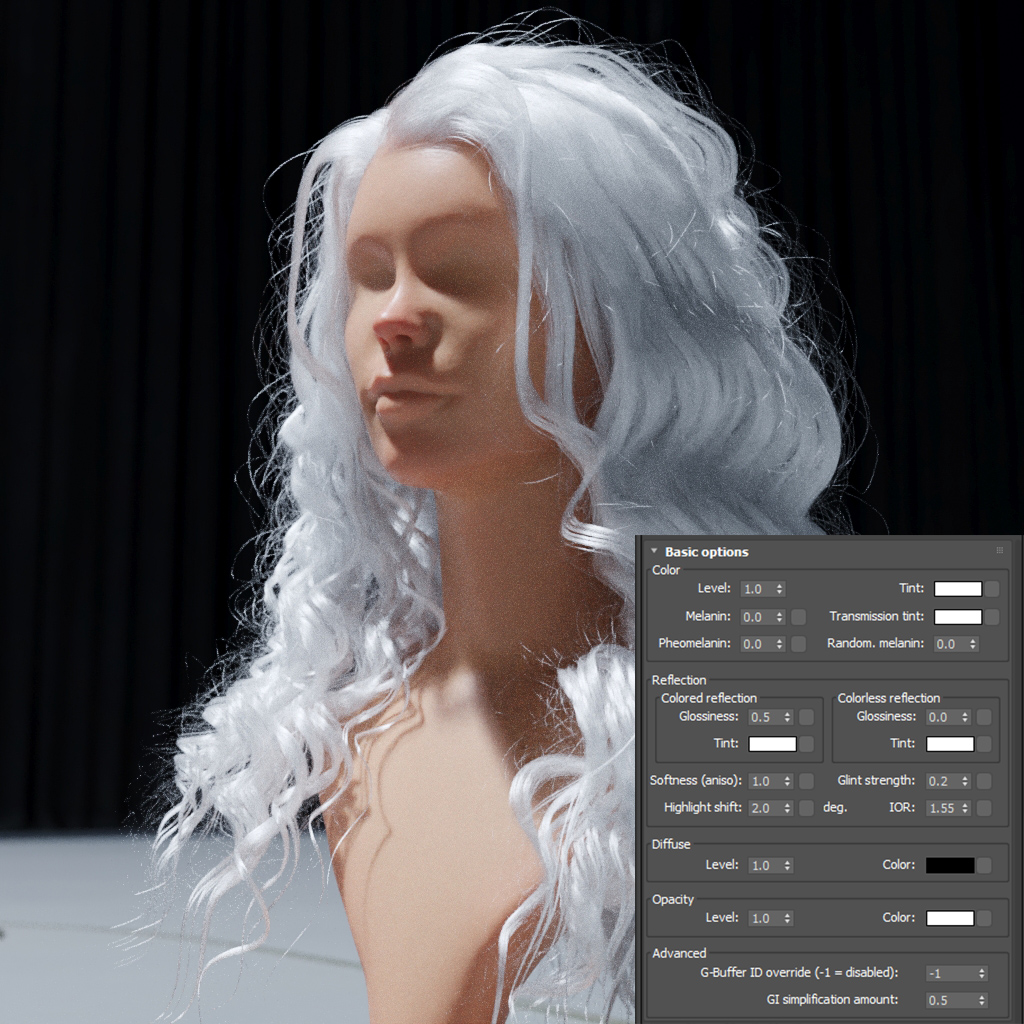This screenshot has height=1024, width=1024.
Task: Click the map slot button beside Pheomelanin
Action: coord(798,644)
